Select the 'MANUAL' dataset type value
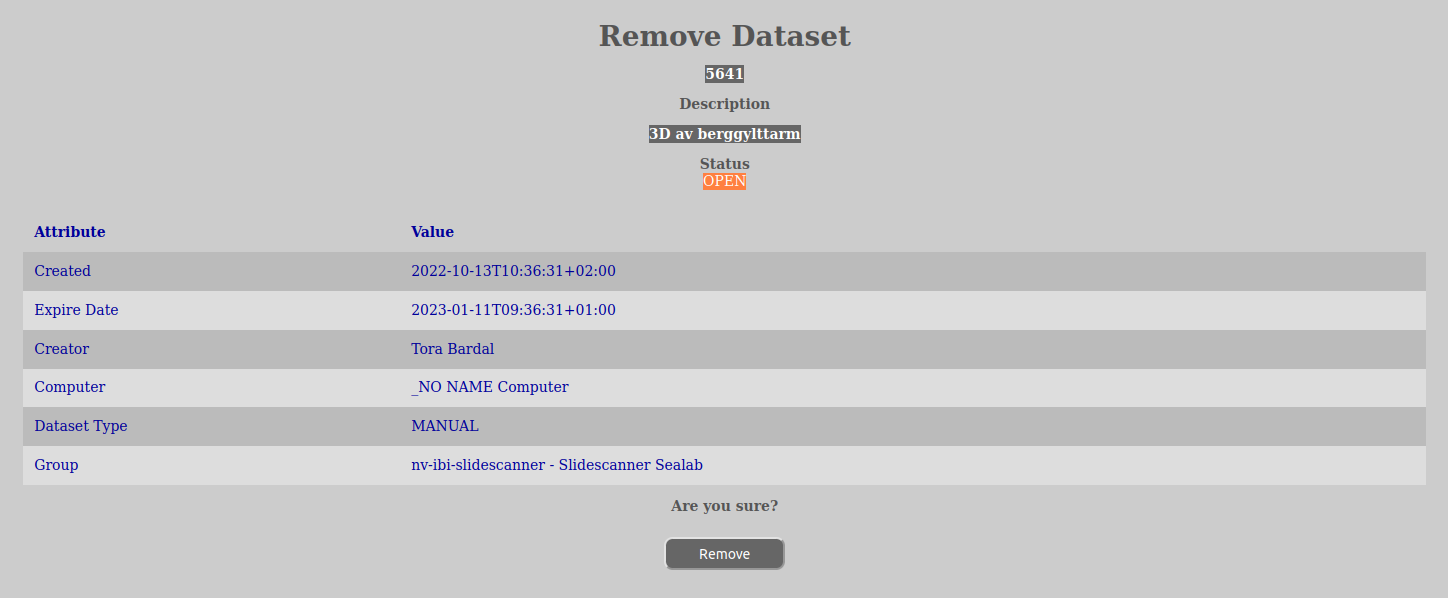Screen dimensions: 1448x598 [x=444, y=426]
